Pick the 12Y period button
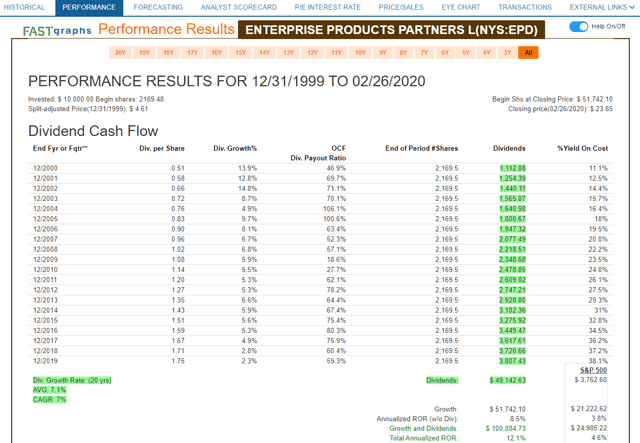 pos(313,53)
